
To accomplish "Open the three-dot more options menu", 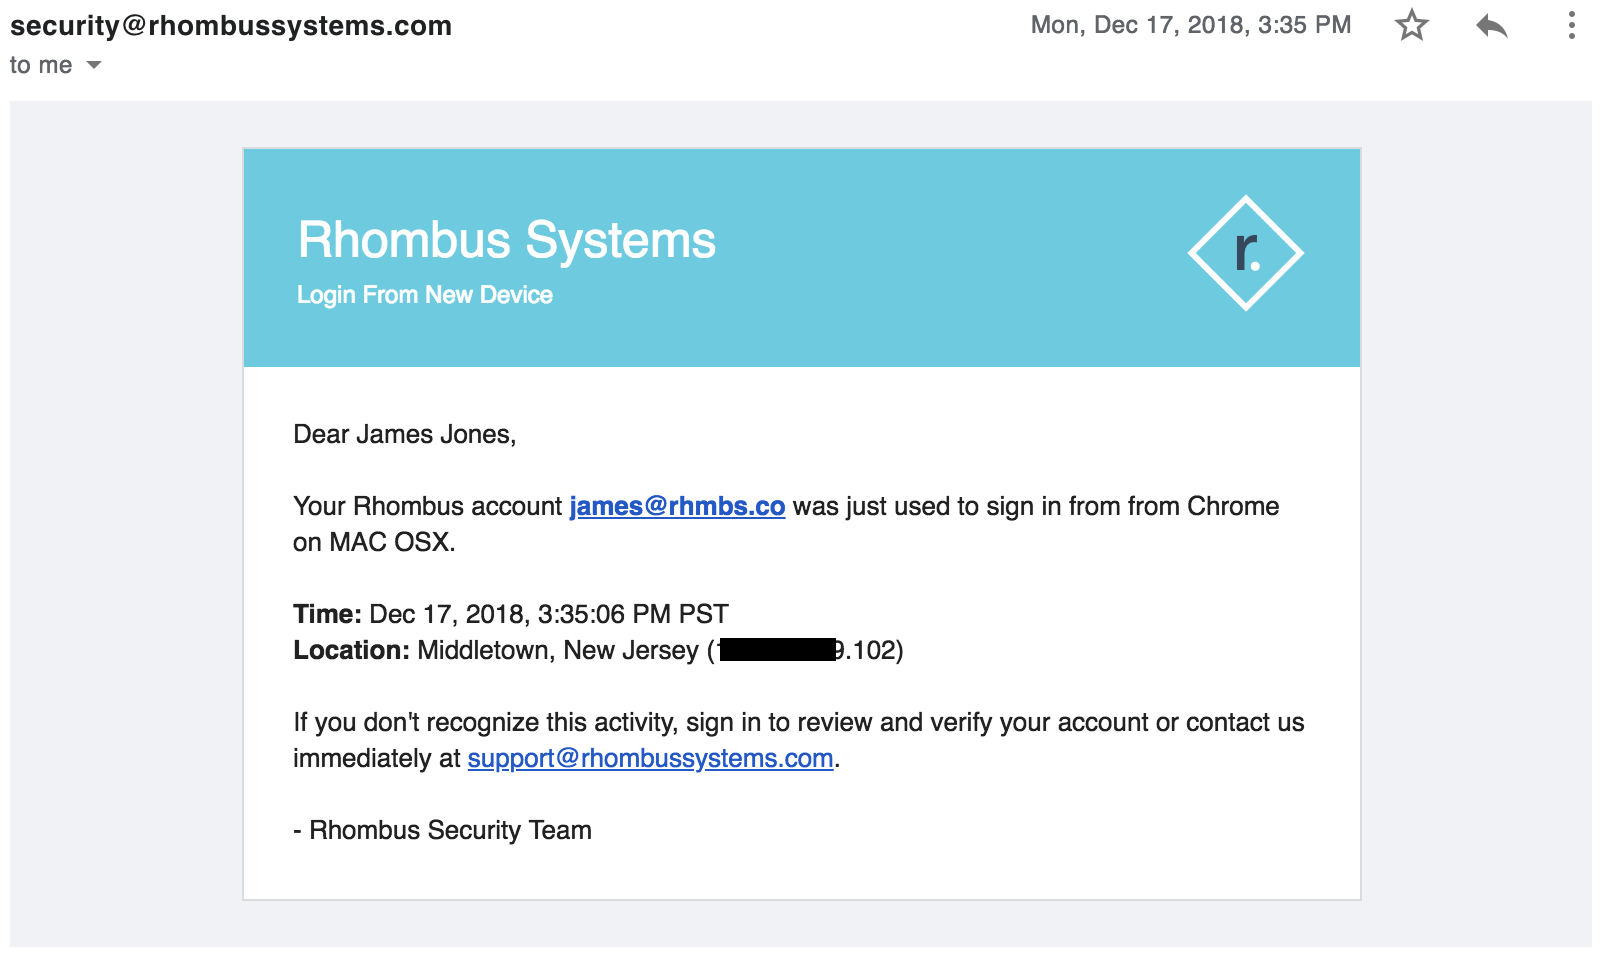I will pyautogui.click(x=1571, y=25).
